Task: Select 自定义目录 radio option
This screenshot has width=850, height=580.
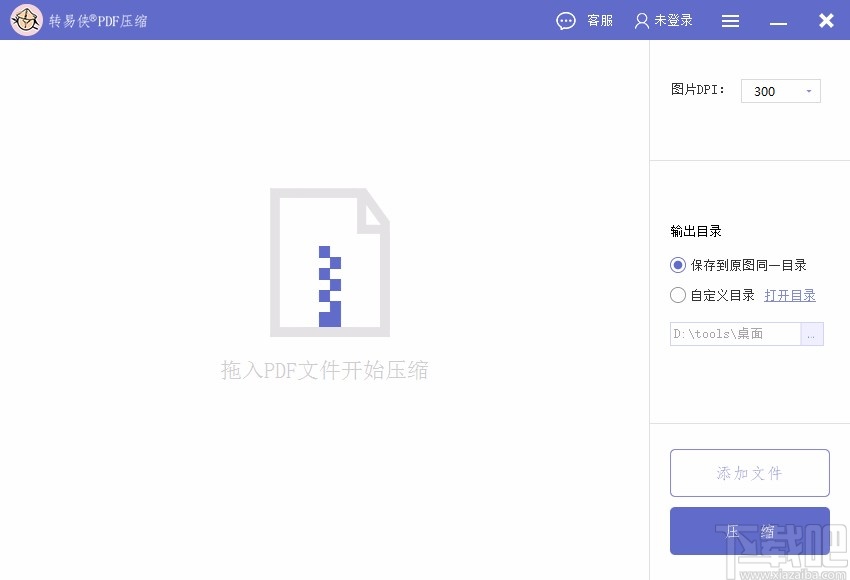Action: click(678, 295)
